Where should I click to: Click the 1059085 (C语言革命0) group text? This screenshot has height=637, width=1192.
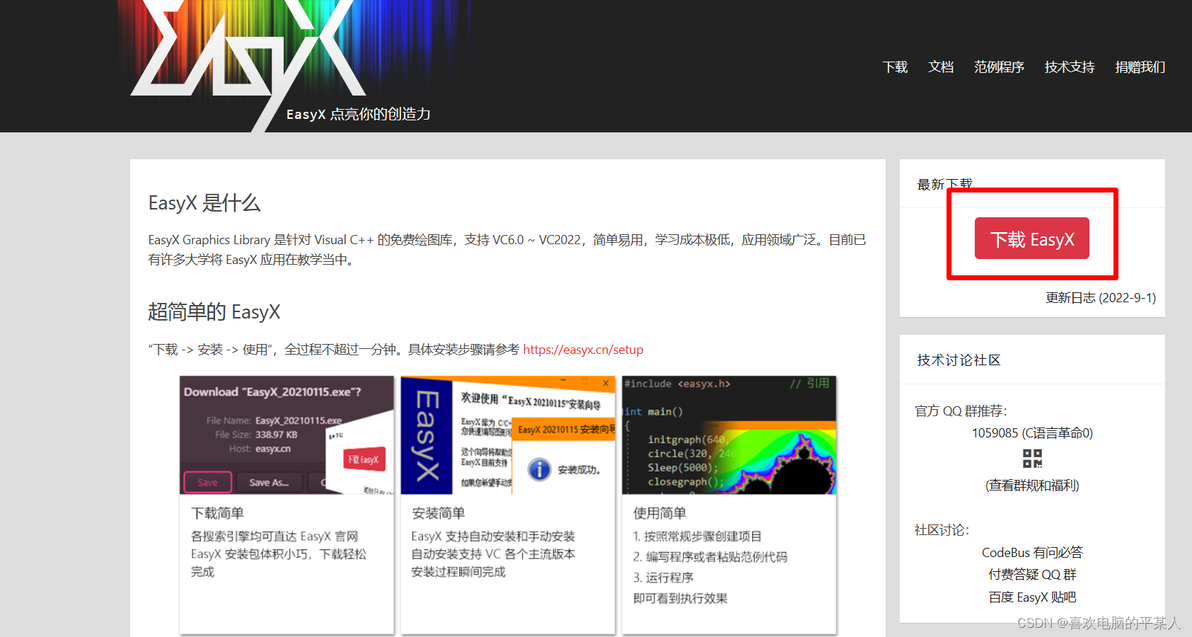coord(1032,433)
